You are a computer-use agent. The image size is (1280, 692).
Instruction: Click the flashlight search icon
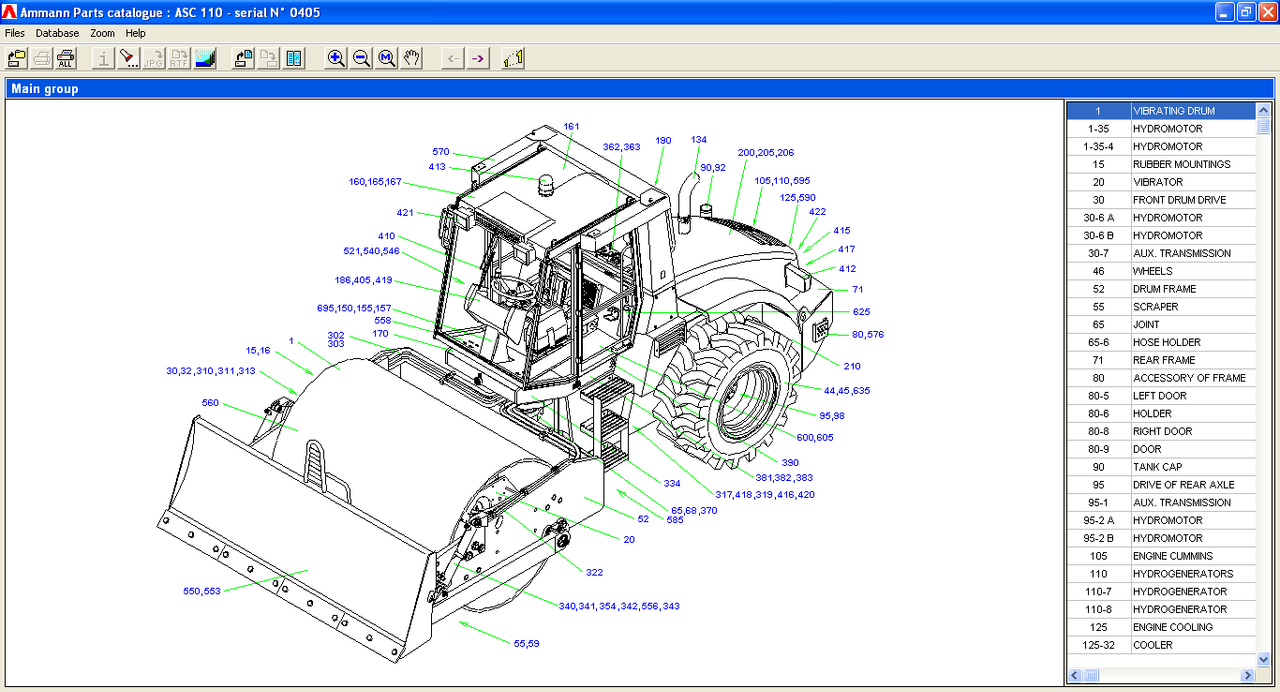click(x=129, y=59)
